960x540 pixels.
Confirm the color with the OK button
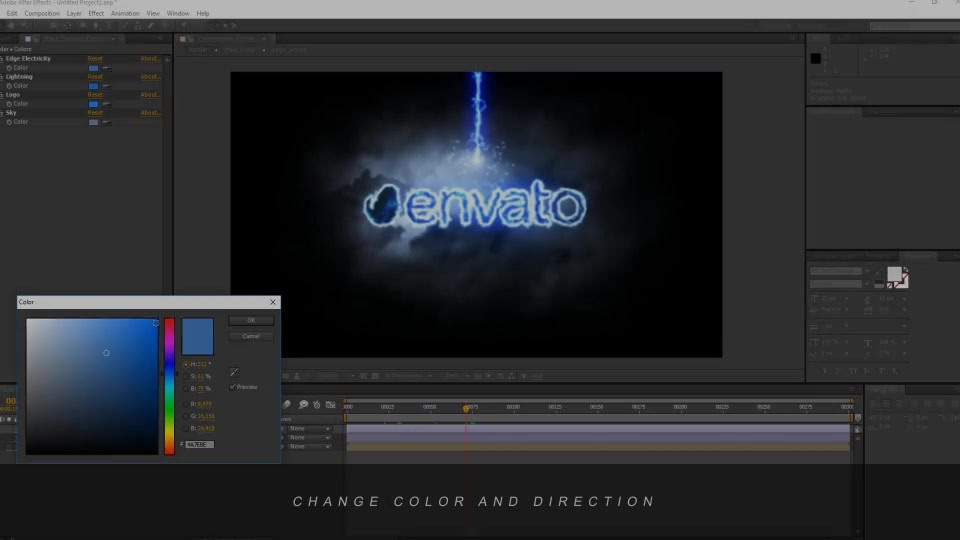251,320
